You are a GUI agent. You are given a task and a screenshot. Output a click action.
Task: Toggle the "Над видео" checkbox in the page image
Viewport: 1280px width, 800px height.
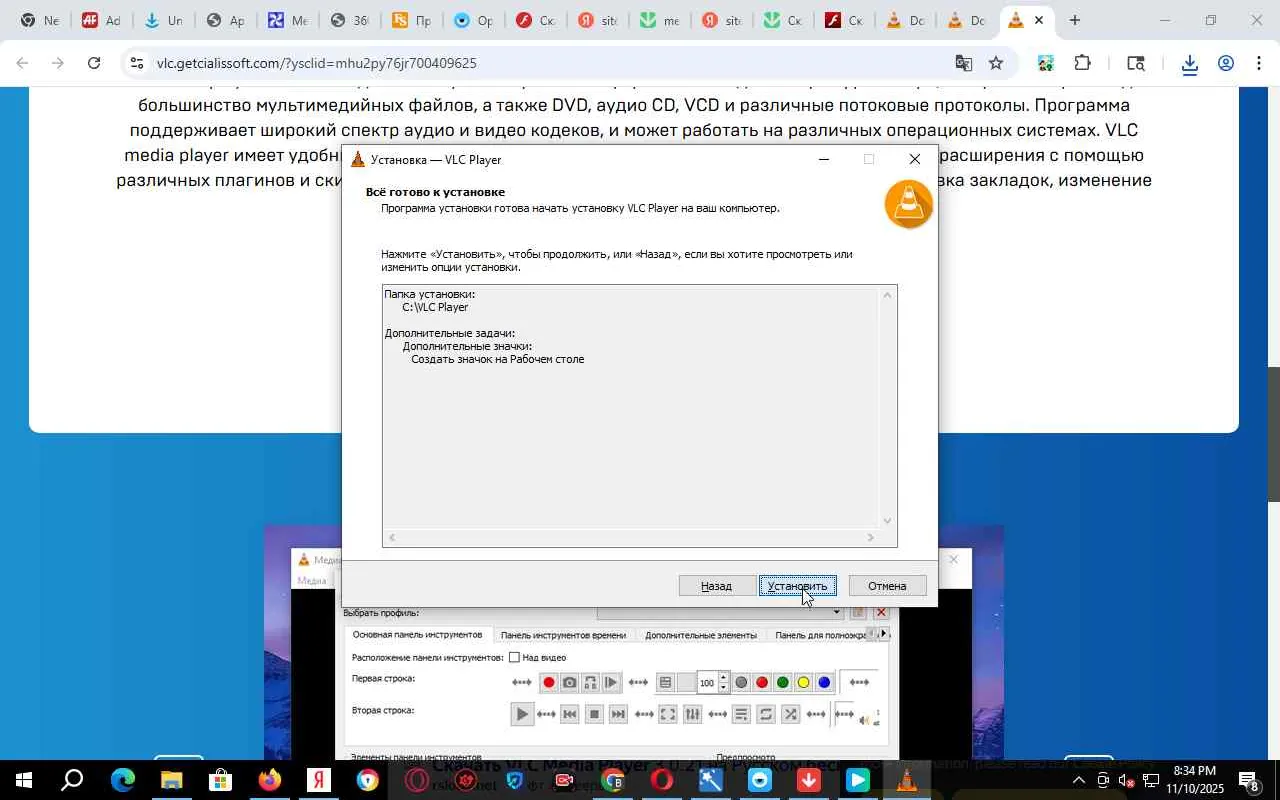click(x=514, y=657)
